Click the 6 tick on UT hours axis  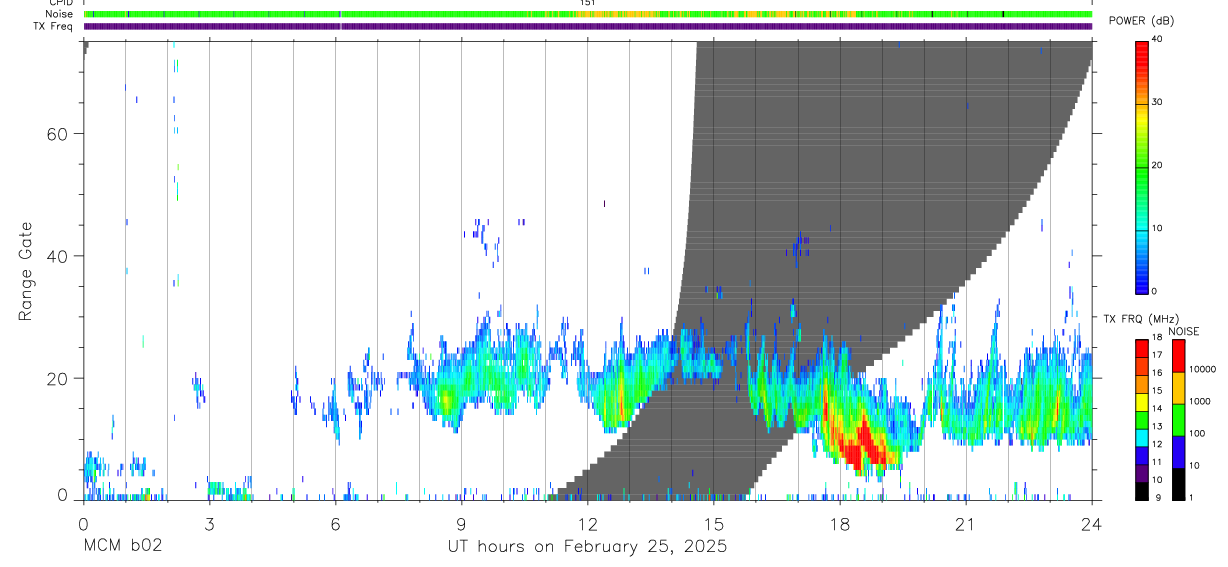coord(335,524)
